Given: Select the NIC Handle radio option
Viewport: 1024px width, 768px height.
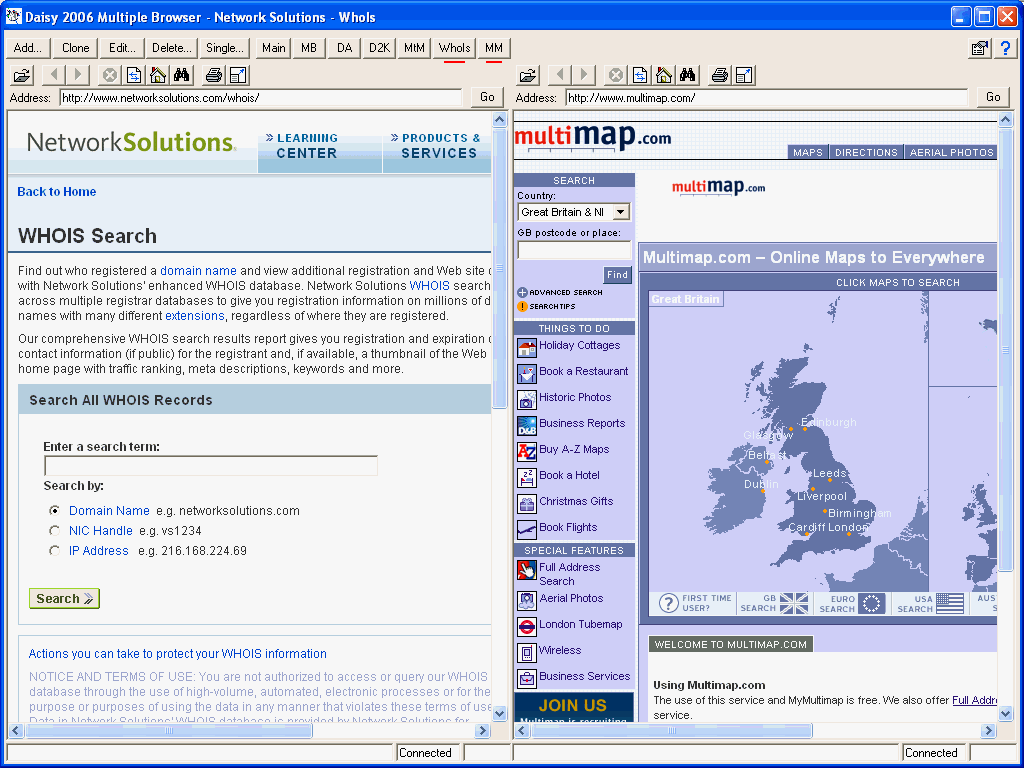Looking at the screenshot, I should pyautogui.click(x=54, y=531).
